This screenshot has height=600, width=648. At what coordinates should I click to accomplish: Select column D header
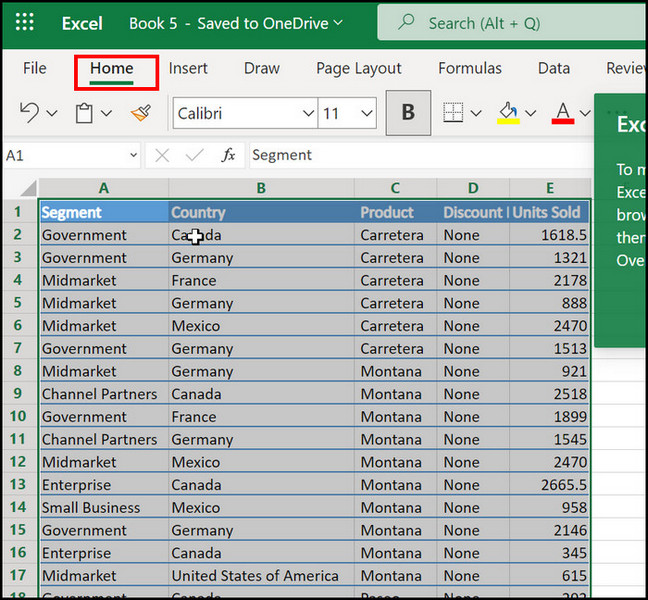473,188
